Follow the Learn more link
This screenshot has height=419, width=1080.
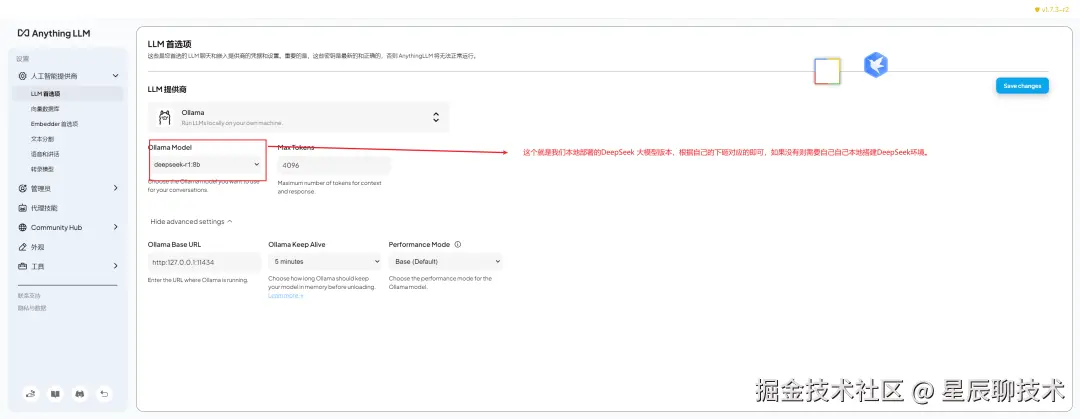point(285,296)
